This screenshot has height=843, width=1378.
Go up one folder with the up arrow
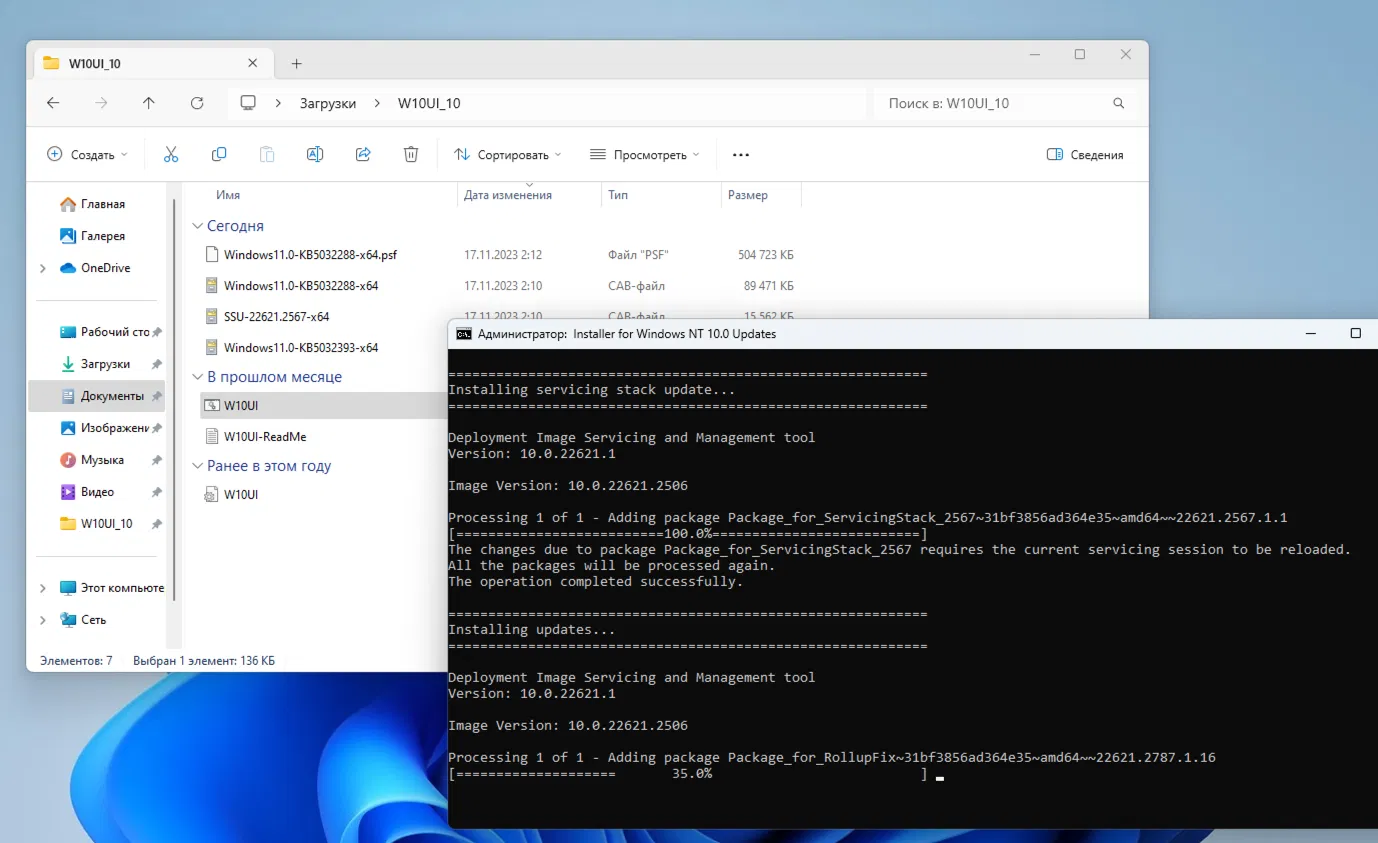(149, 103)
